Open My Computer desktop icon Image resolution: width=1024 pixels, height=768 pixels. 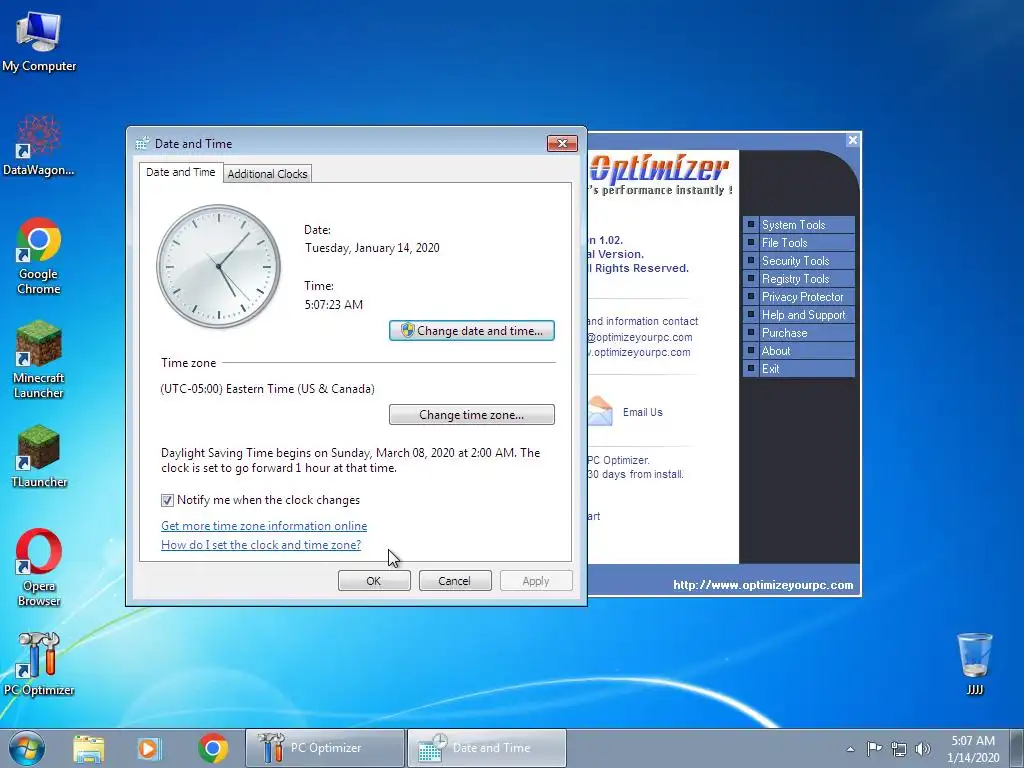39,41
